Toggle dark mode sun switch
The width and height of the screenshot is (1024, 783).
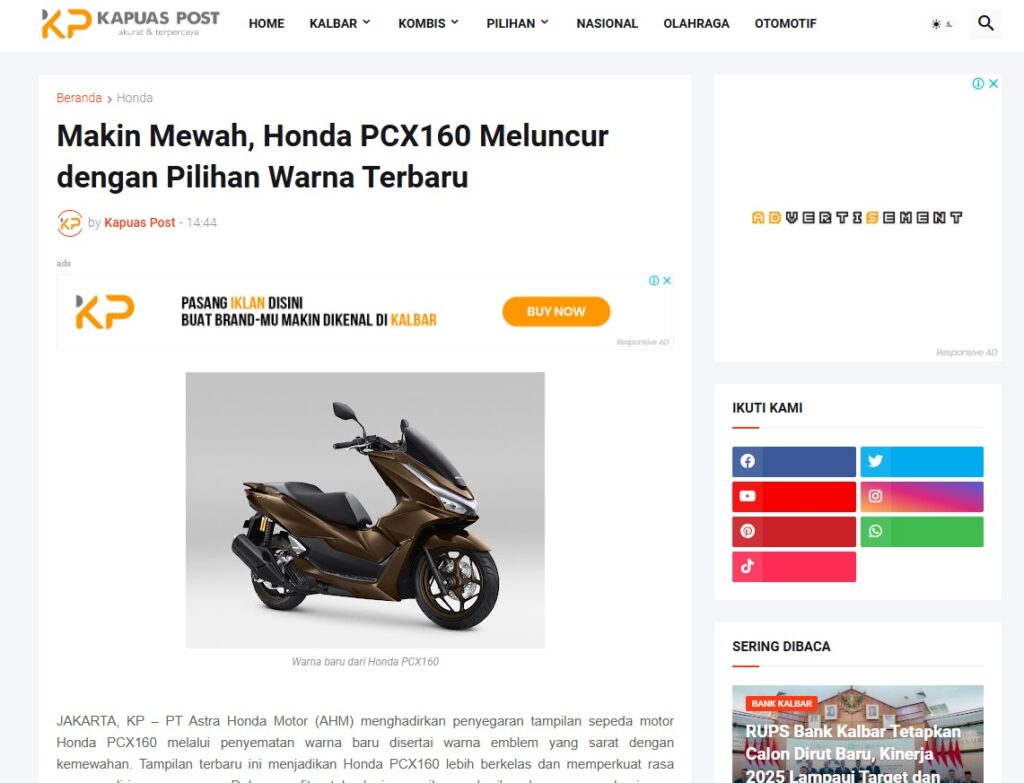pos(941,24)
